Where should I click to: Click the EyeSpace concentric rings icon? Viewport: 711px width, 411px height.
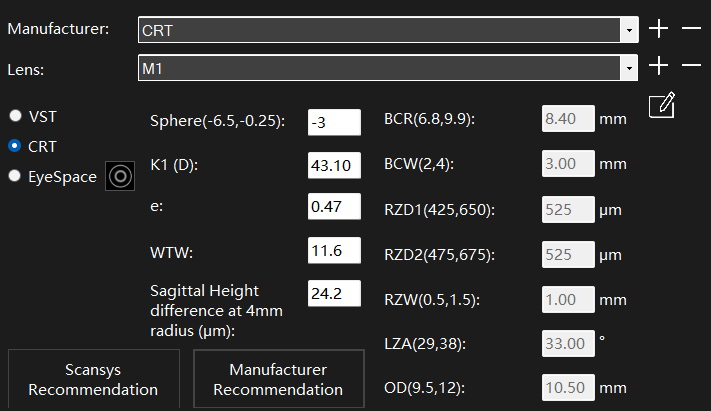tap(121, 177)
